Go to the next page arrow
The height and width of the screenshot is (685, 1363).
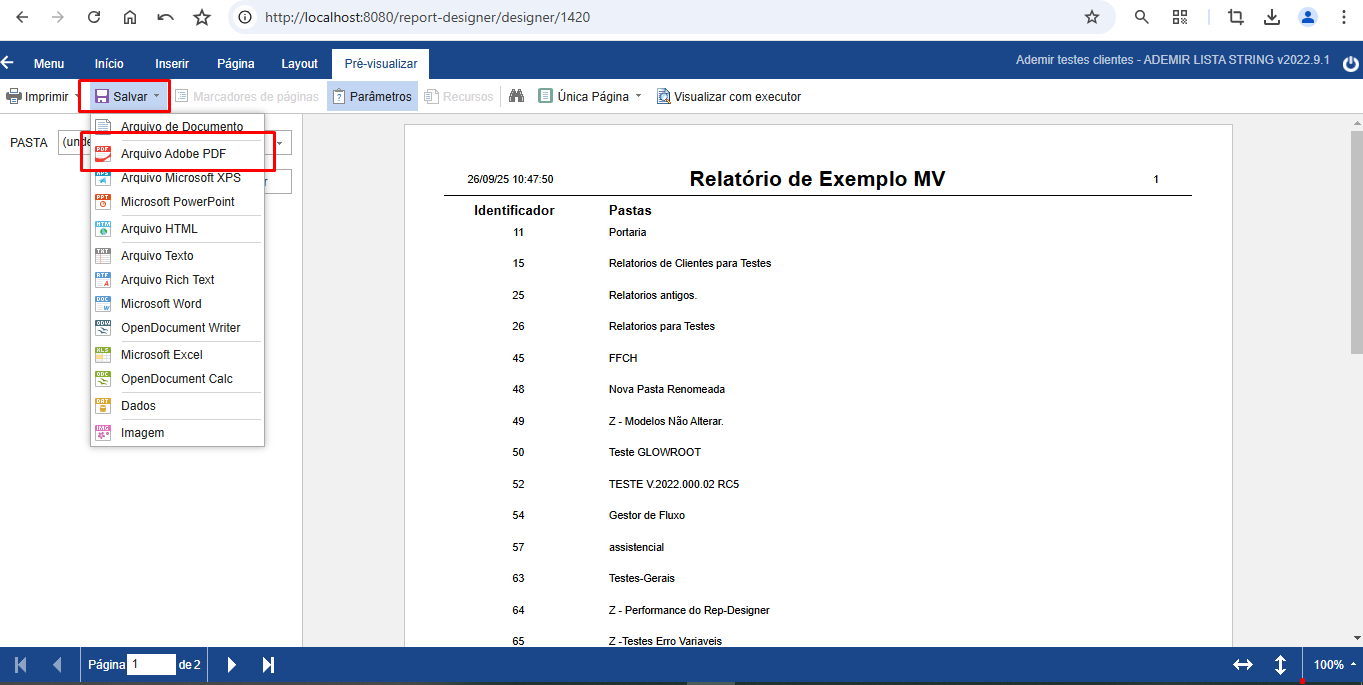(x=232, y=665)
